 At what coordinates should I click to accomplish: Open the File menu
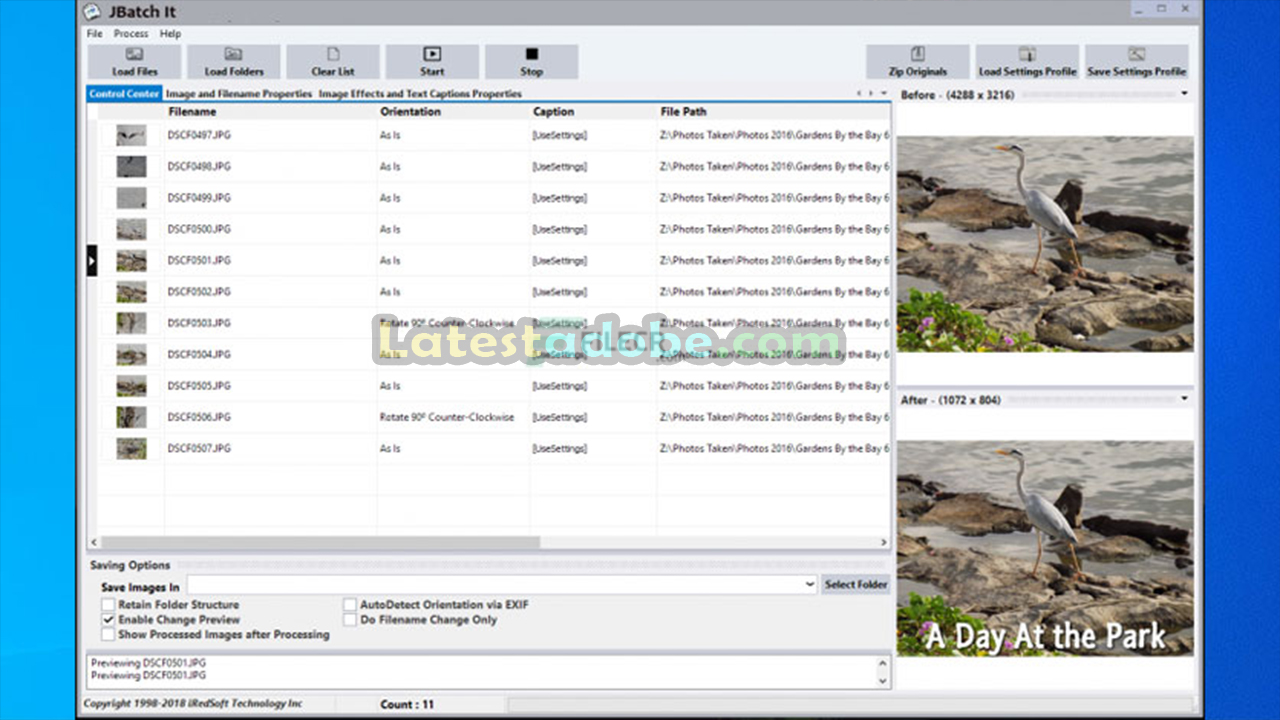tap(94, 33)
